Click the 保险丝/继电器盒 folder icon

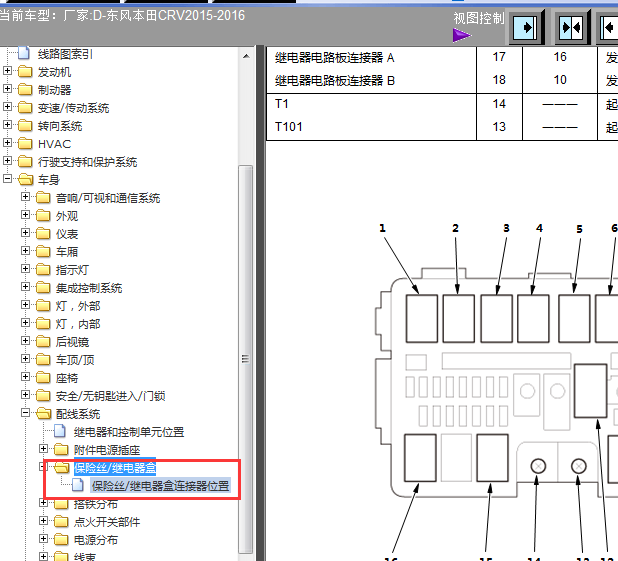62,468
